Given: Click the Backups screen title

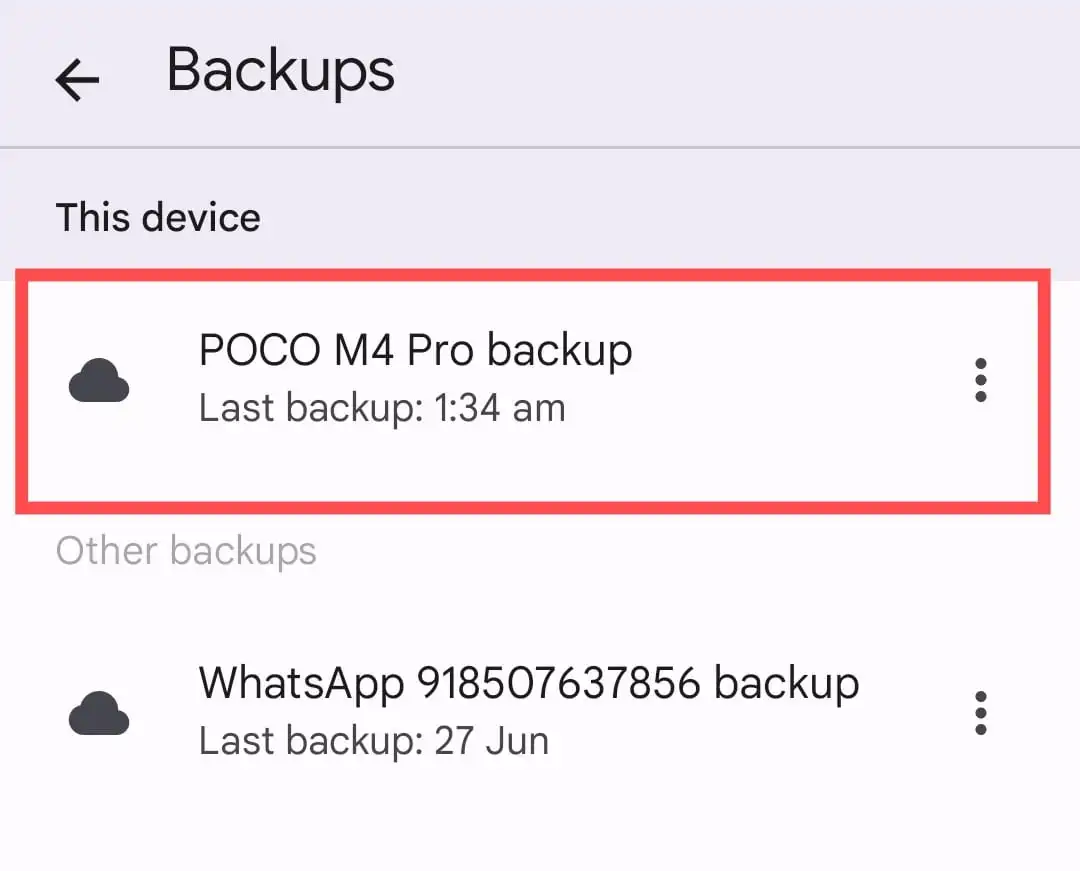Looking at the screenshot, I should pos(281,70).
